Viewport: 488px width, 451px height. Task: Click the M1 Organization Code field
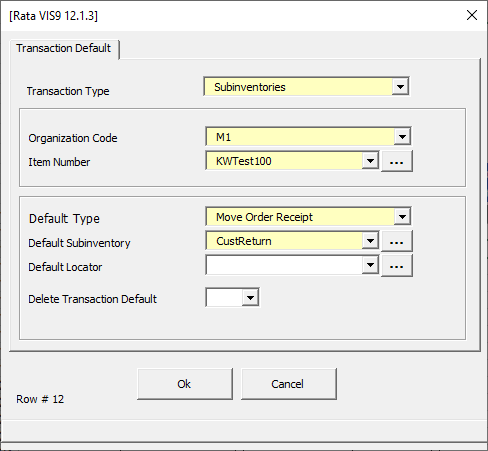[x=300, y=137]
